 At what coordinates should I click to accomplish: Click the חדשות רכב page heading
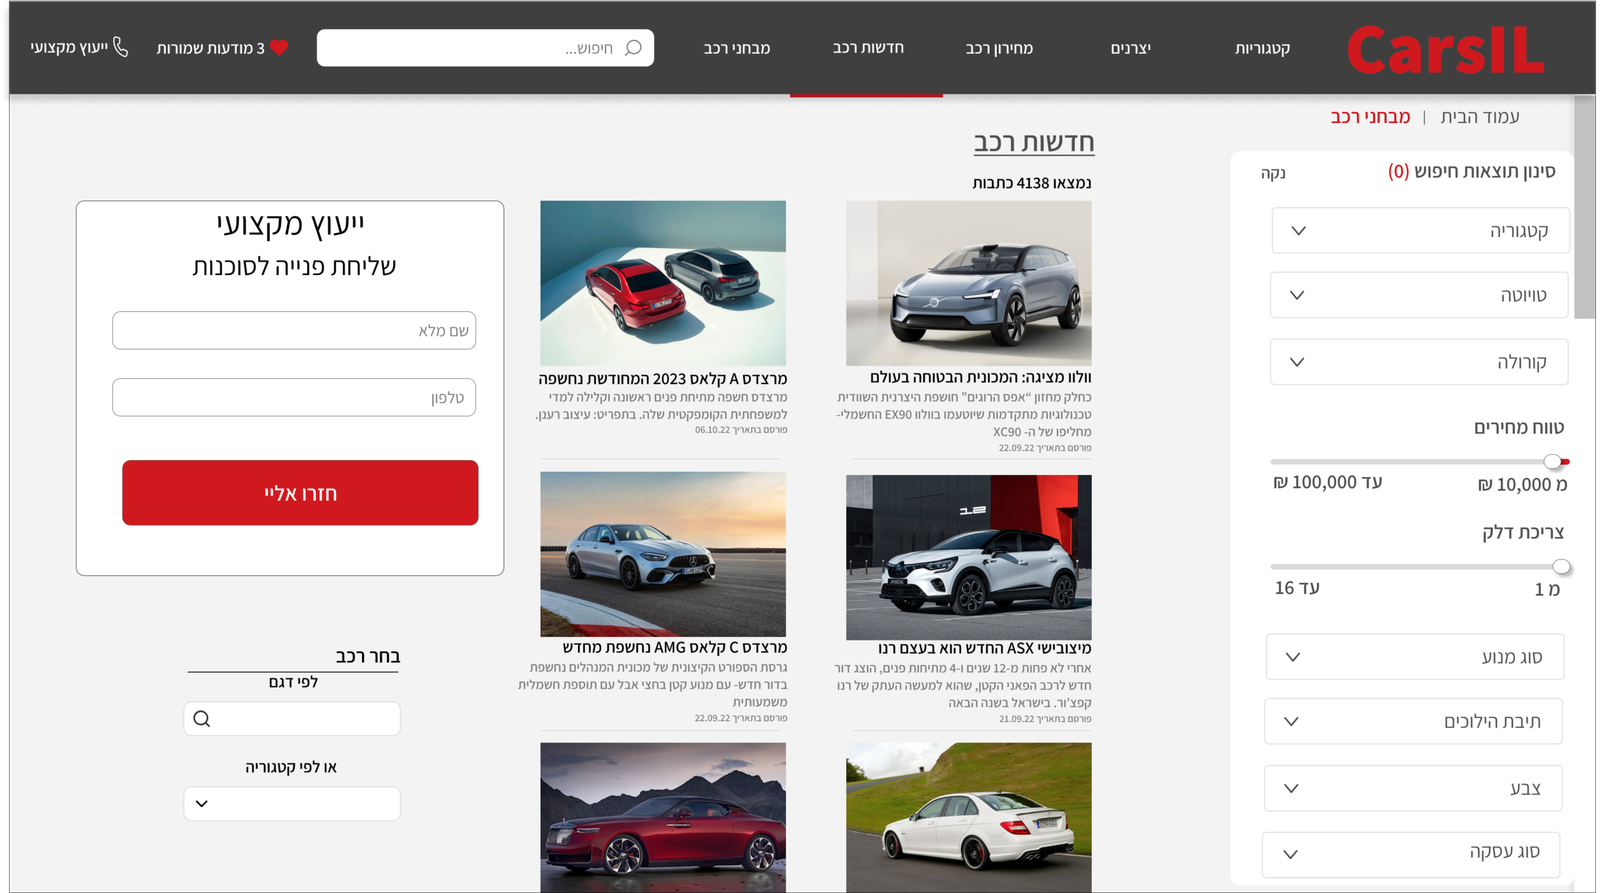point(1034,143)
